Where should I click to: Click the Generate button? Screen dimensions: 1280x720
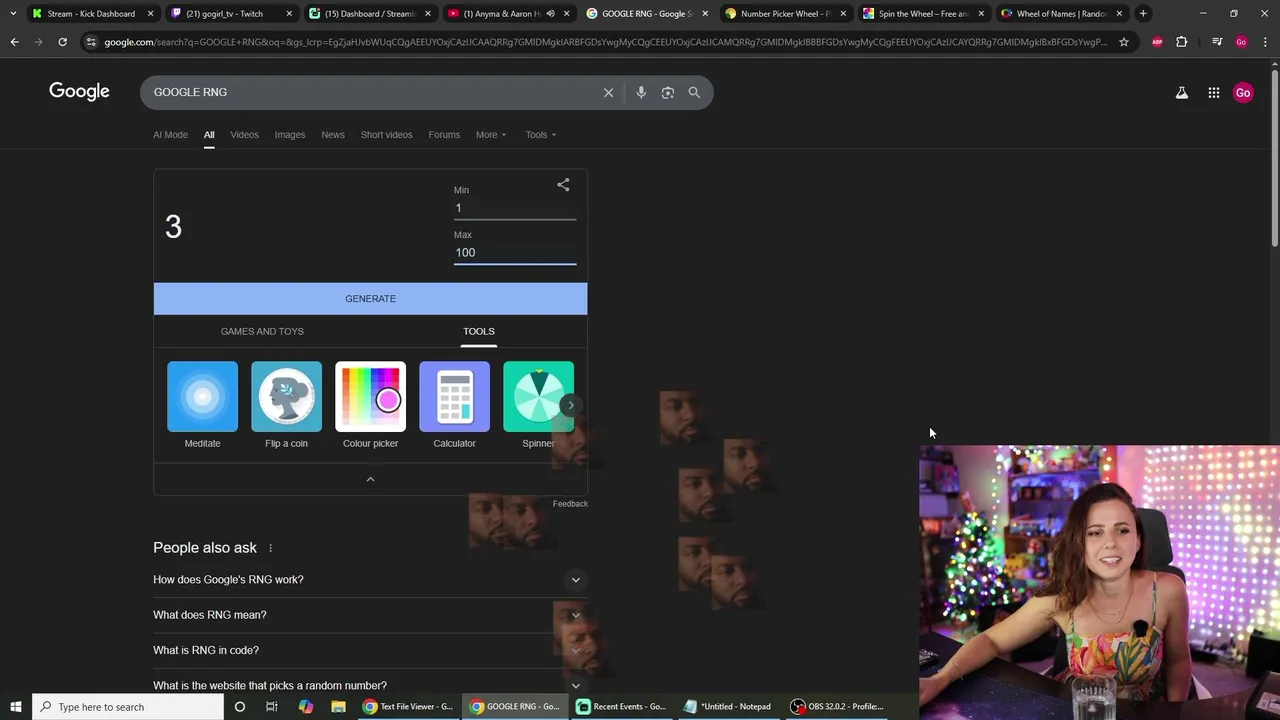[x=370, y=299]
